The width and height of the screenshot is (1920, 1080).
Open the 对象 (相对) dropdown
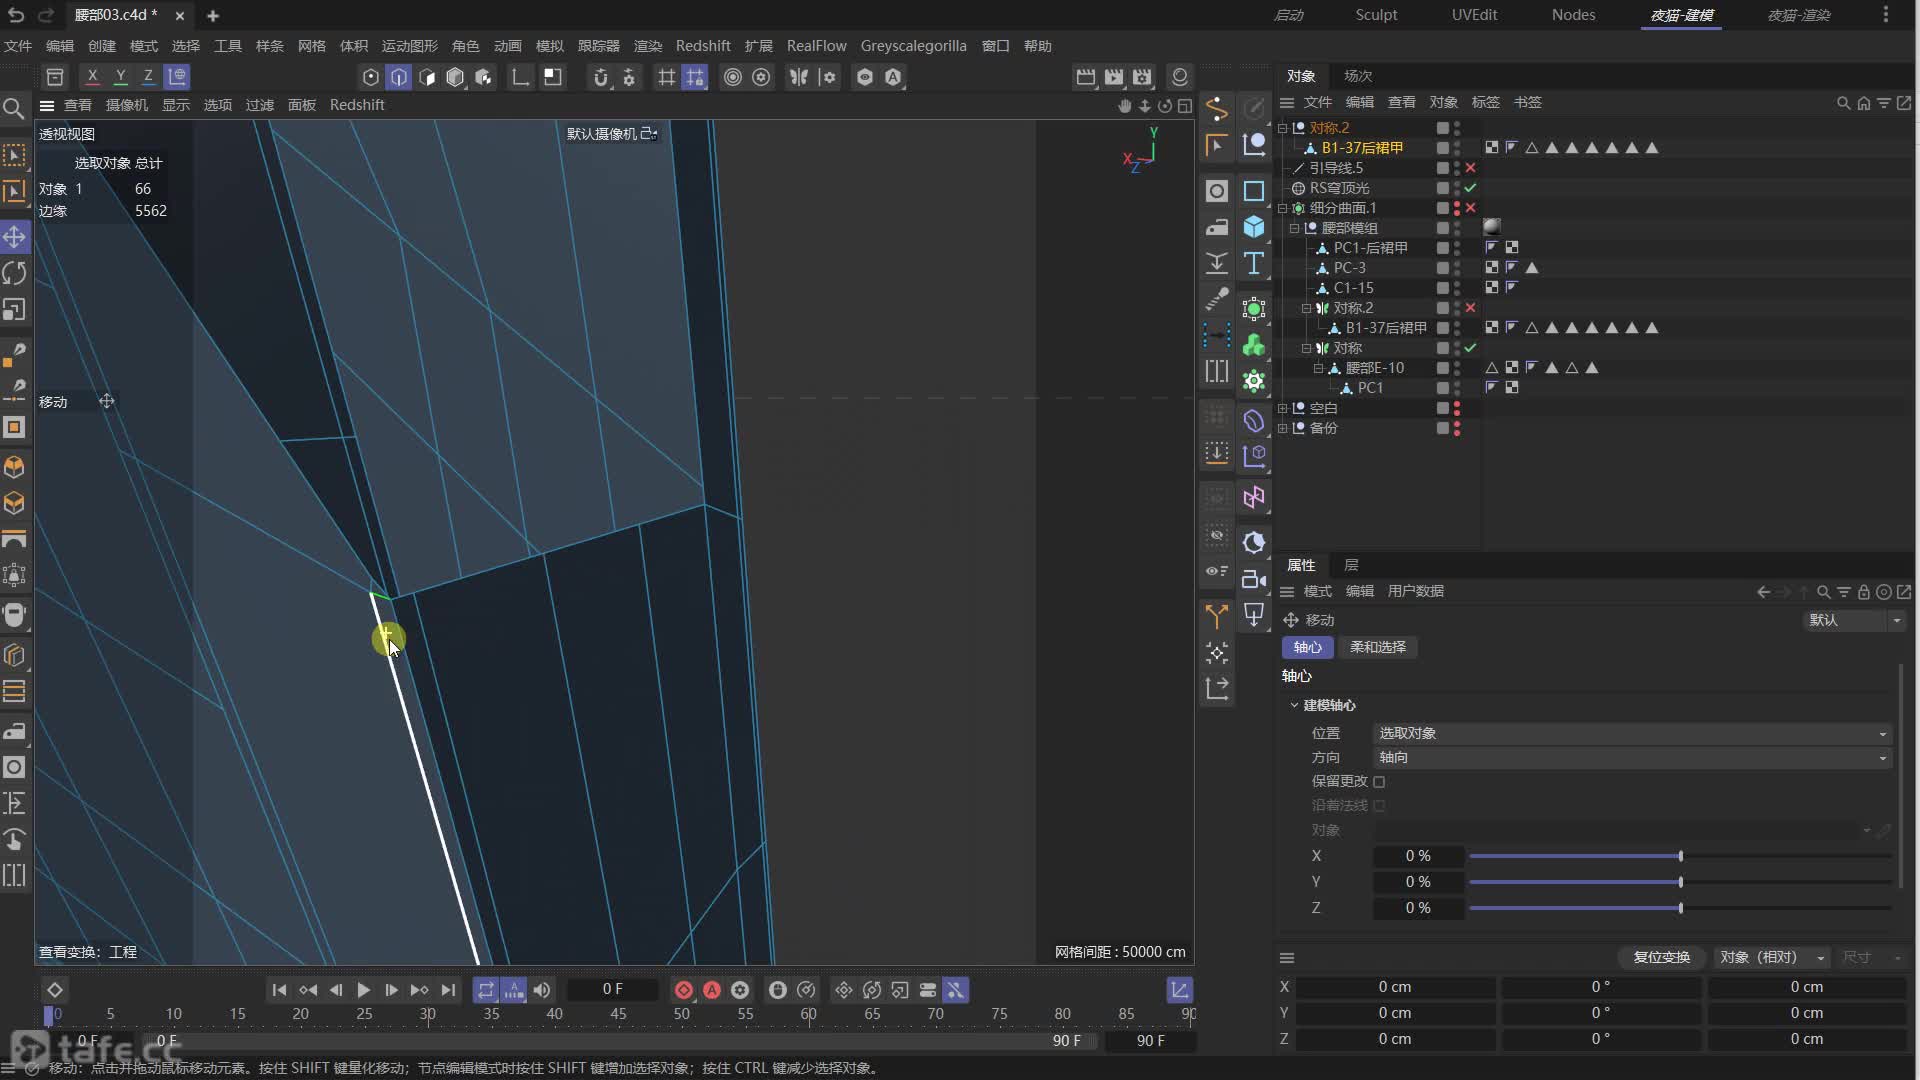pyautogui.click(x=1772, y=957)
